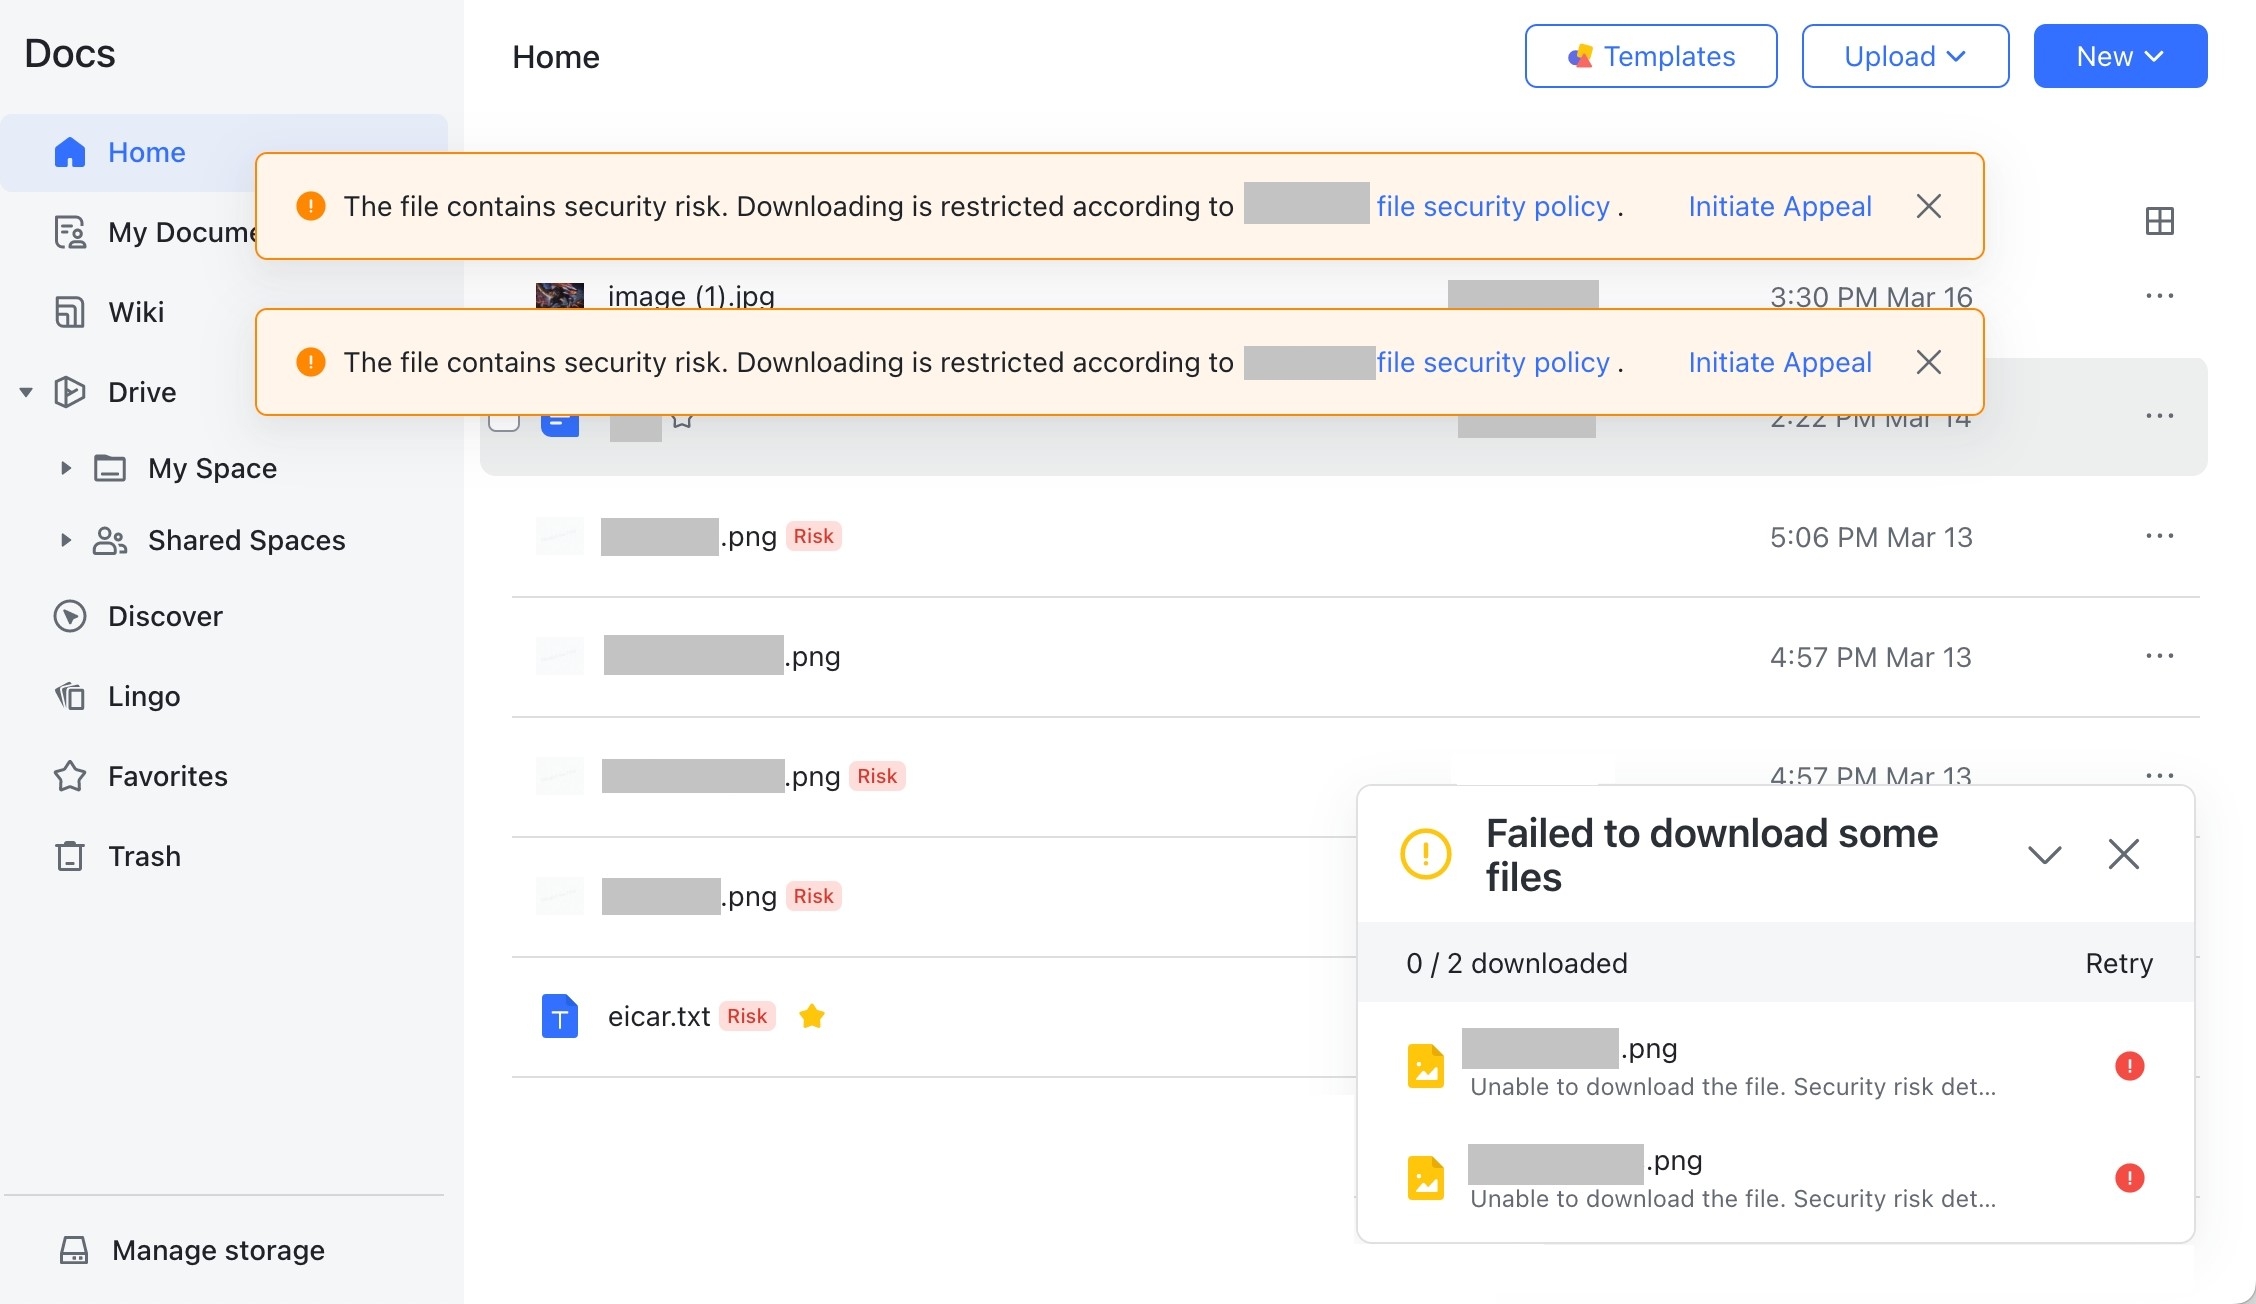Click file security policy link in second banner
The height and width of the screenshot is (1304, 2256).
pyautogui.click(x=1493, y=362)
